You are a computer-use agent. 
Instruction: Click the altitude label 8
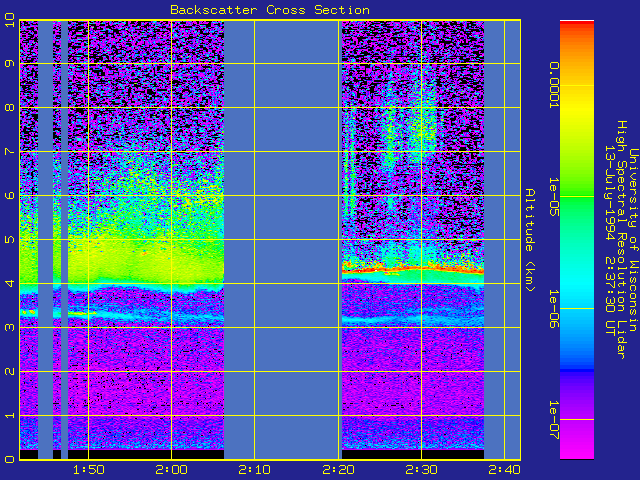pos(10,108)
